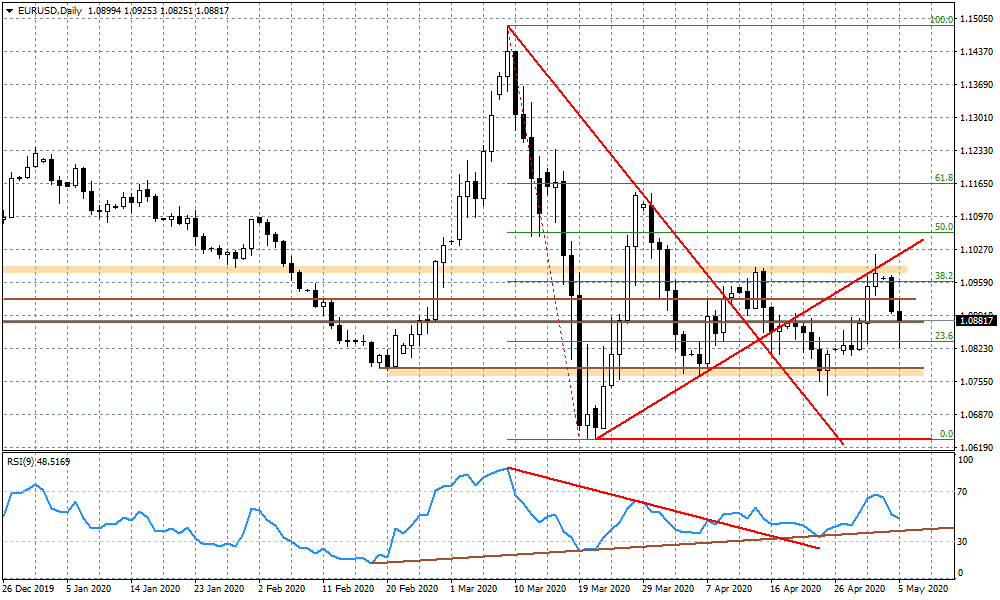The image size is (1000, 600).
Task: Click price axis value 1.14370
Action: pos(976,52)
